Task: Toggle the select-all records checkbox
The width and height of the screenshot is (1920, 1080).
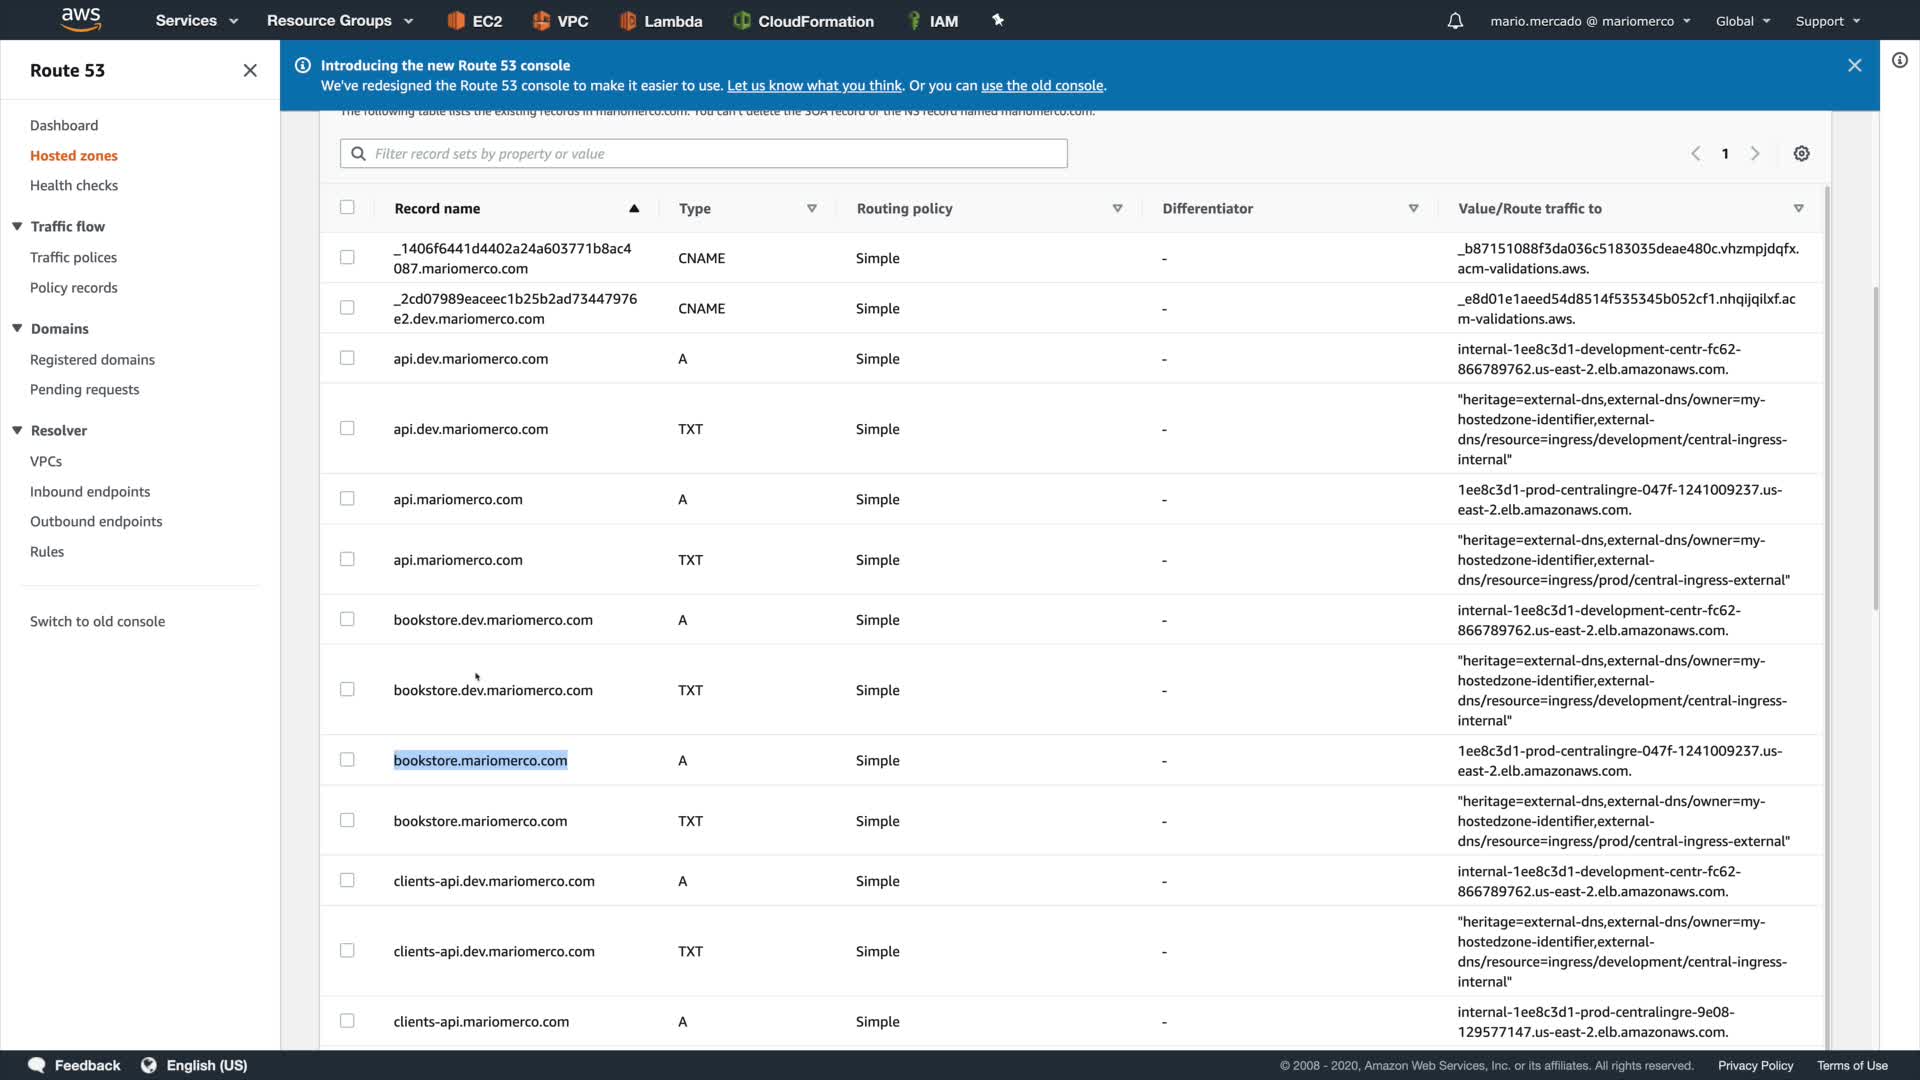Action: [347, 208]
